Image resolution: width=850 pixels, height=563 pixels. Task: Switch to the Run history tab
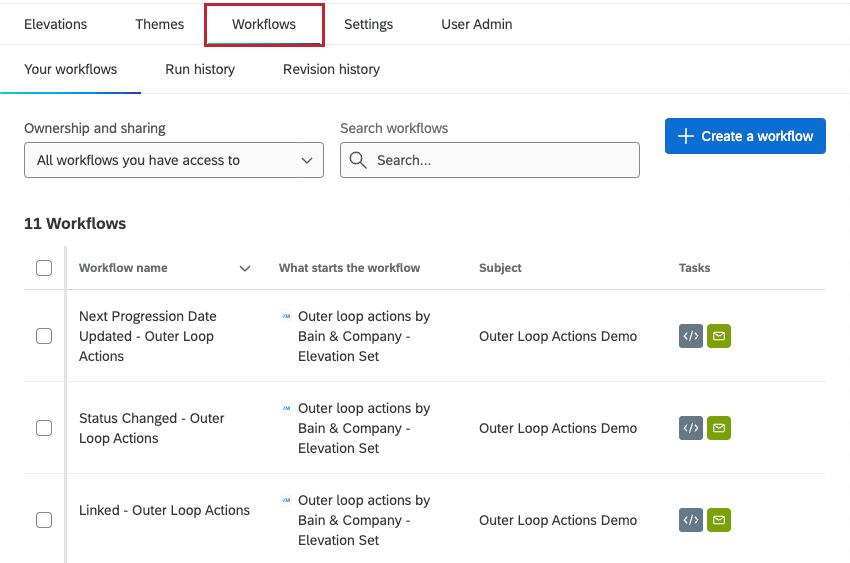[x=200, y=69]
